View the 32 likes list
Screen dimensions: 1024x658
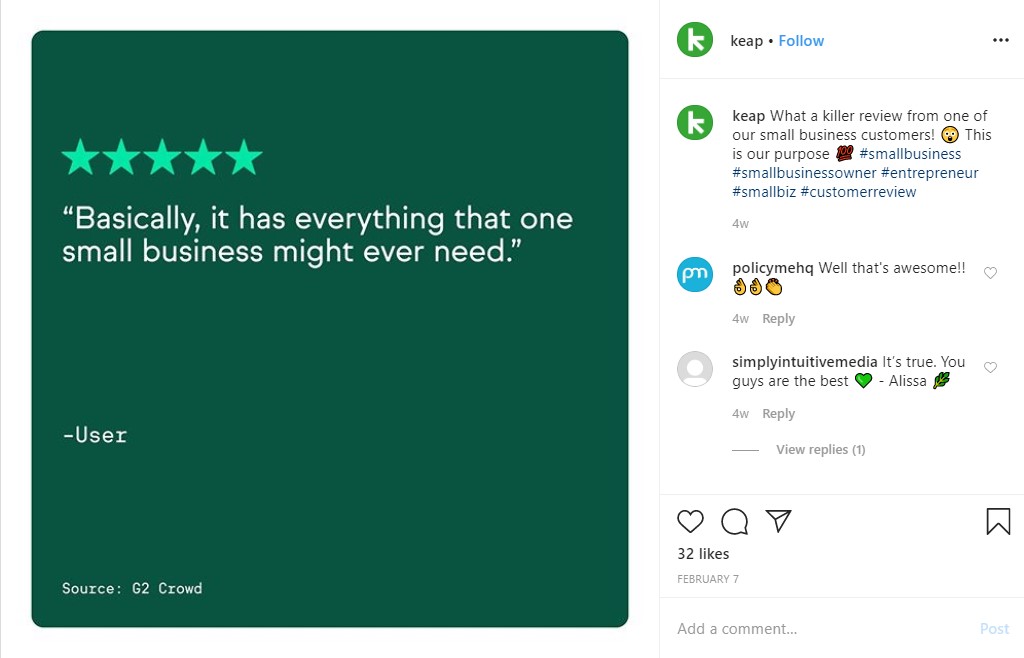[703, 554]
